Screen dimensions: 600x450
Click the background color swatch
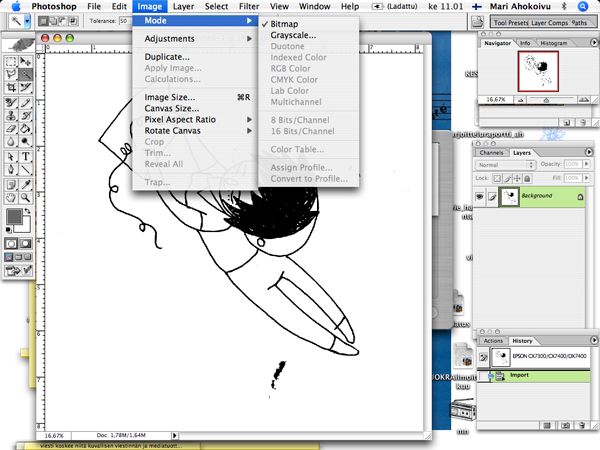click(24, 227)
